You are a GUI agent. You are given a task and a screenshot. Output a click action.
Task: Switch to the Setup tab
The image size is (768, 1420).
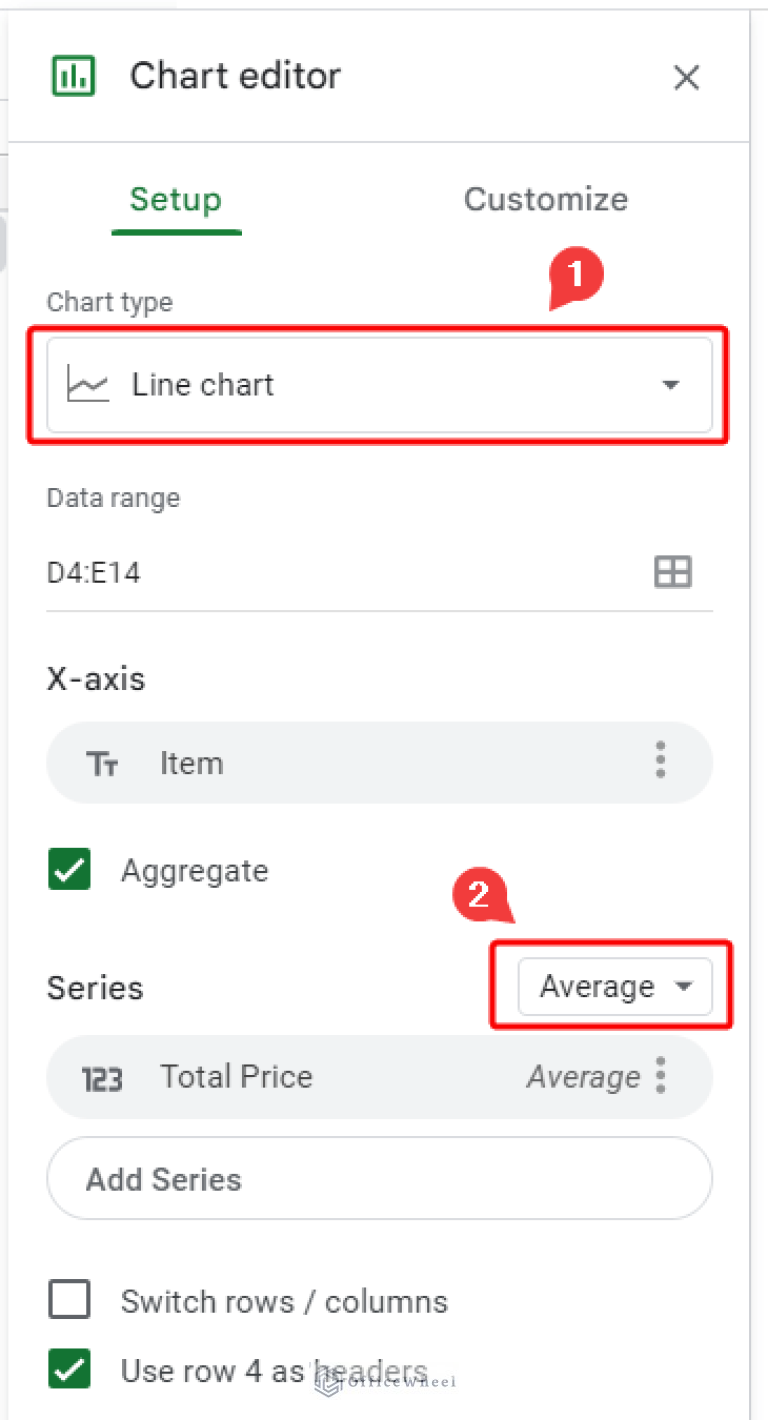click(x=175, y=199)
